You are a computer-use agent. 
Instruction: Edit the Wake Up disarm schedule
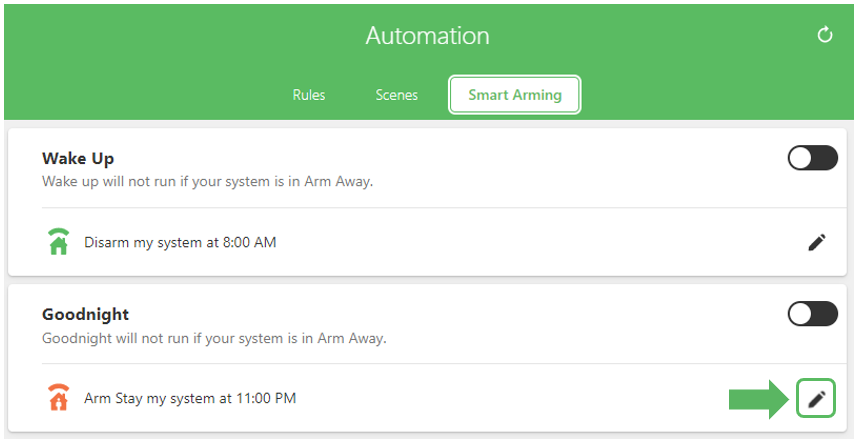[x=817, y=242]
